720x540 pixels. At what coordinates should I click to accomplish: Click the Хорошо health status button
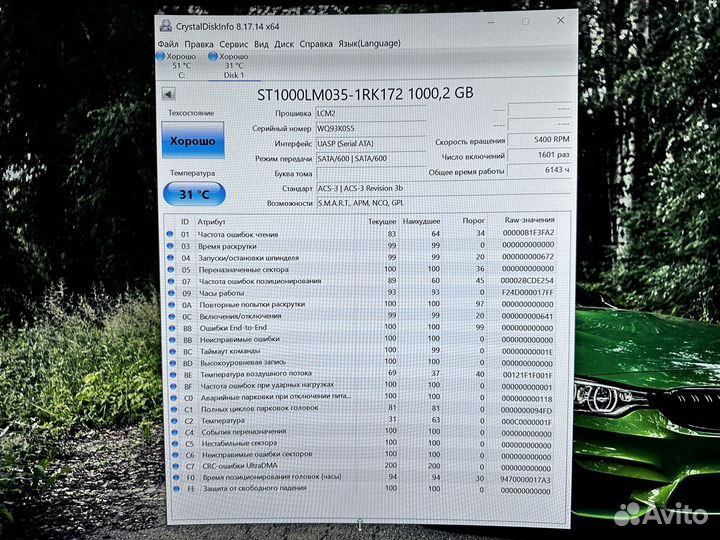pos(193,141)
